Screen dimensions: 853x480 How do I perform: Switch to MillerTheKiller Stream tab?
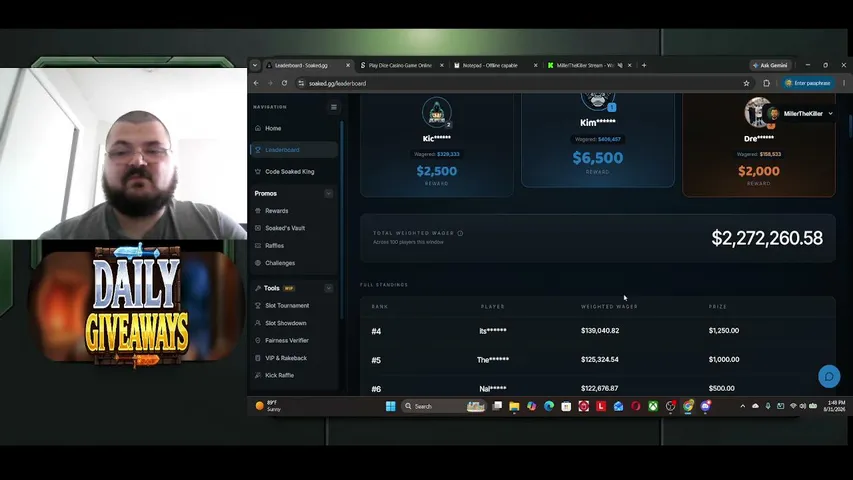pyautogui.click(x=585, y=65)
